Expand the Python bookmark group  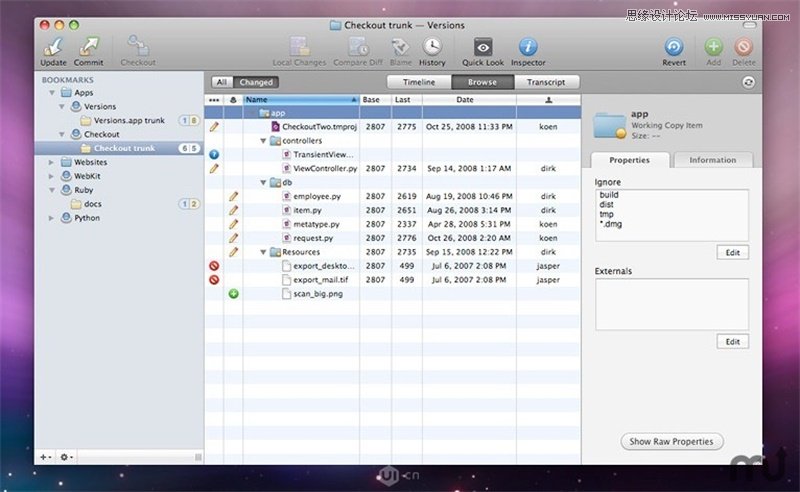coord(52,217)
